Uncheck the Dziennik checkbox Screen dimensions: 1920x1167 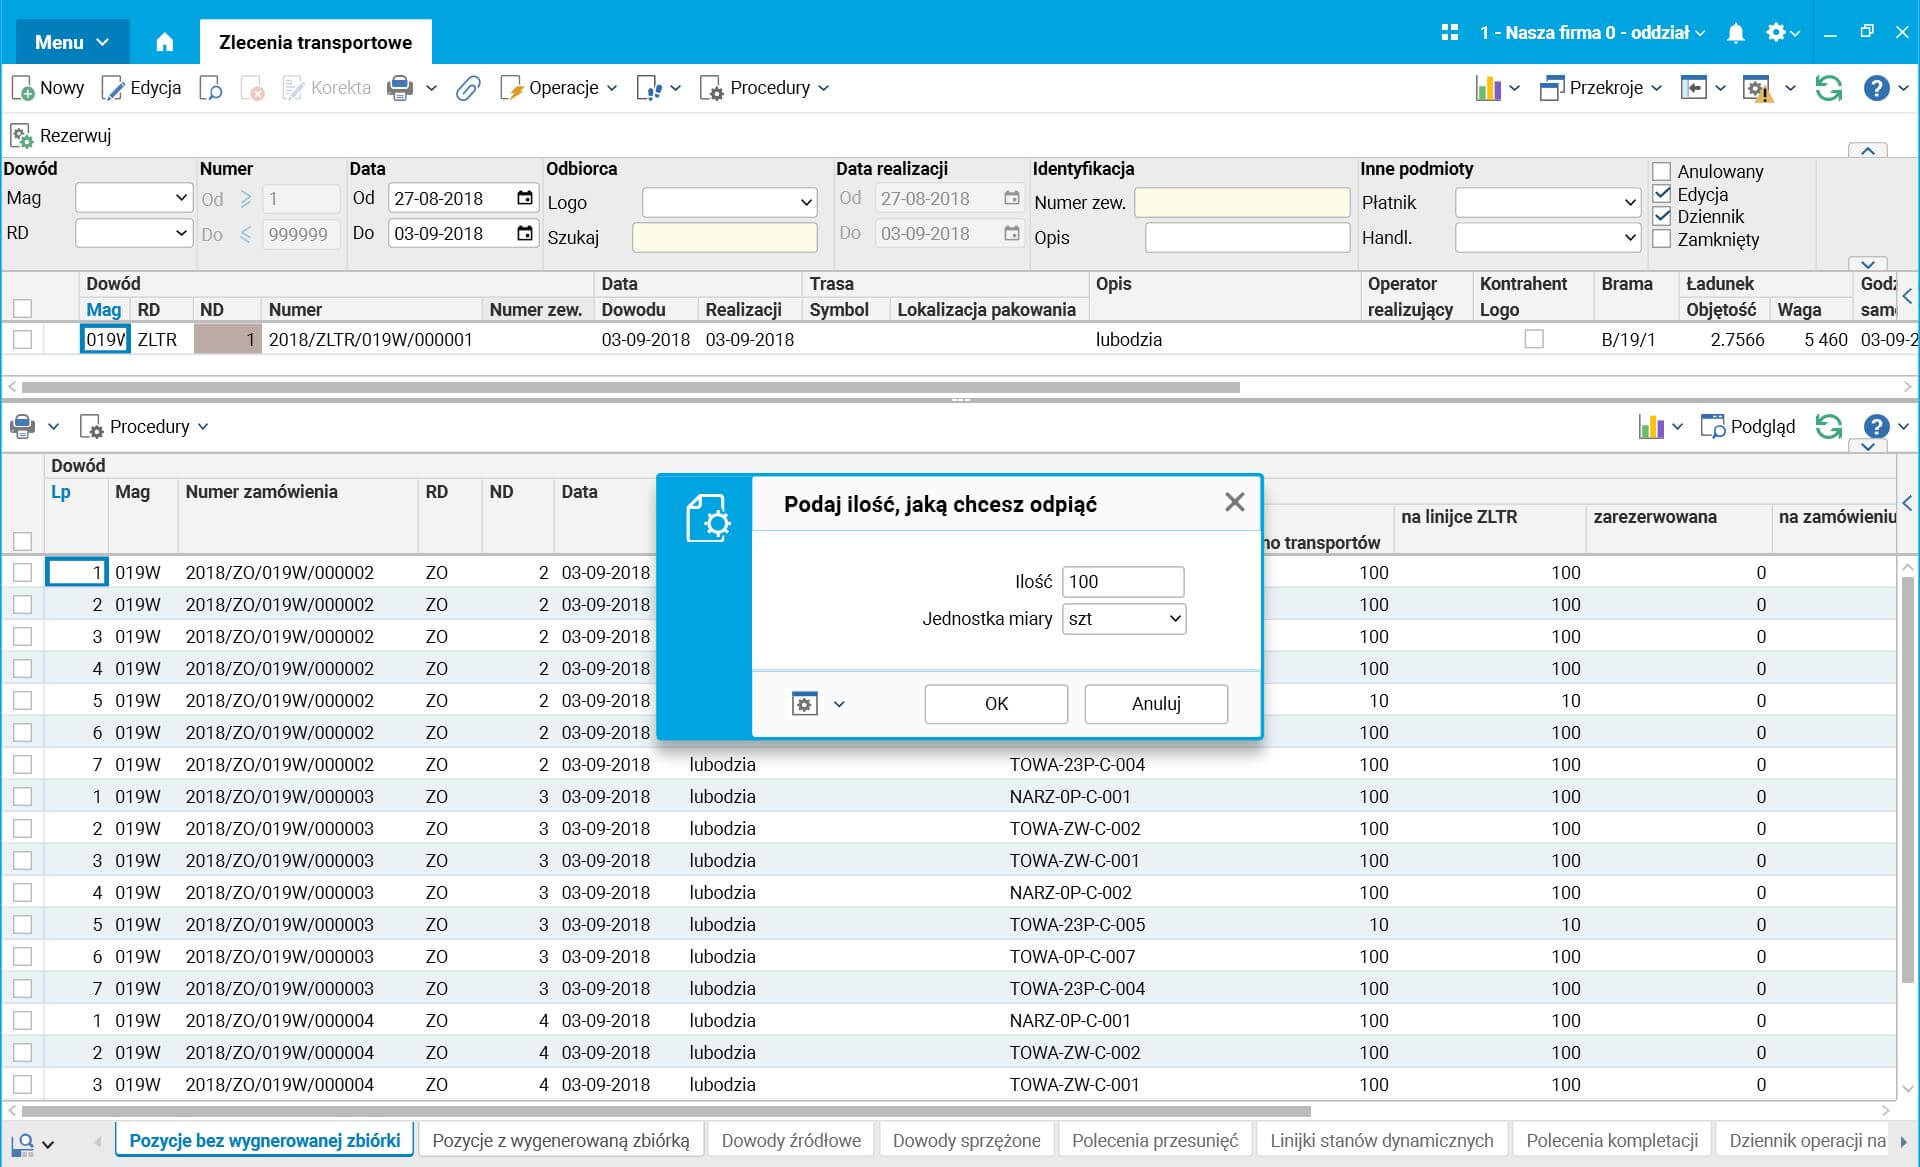1662,217
